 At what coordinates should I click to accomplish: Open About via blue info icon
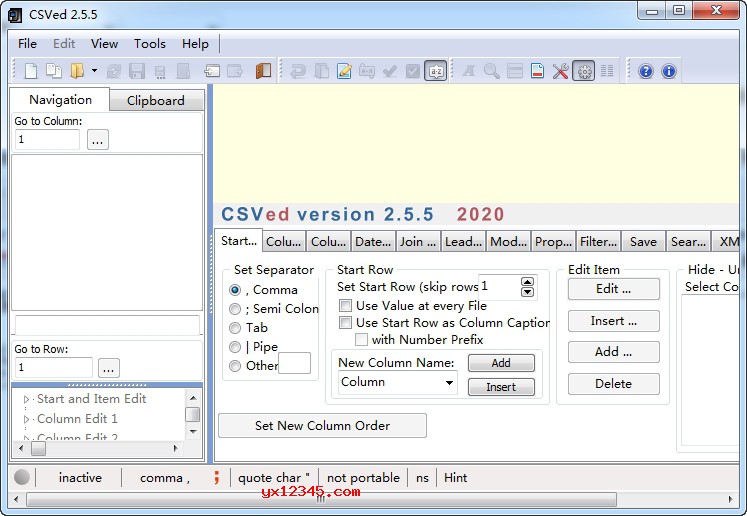[x=669, y=71]
